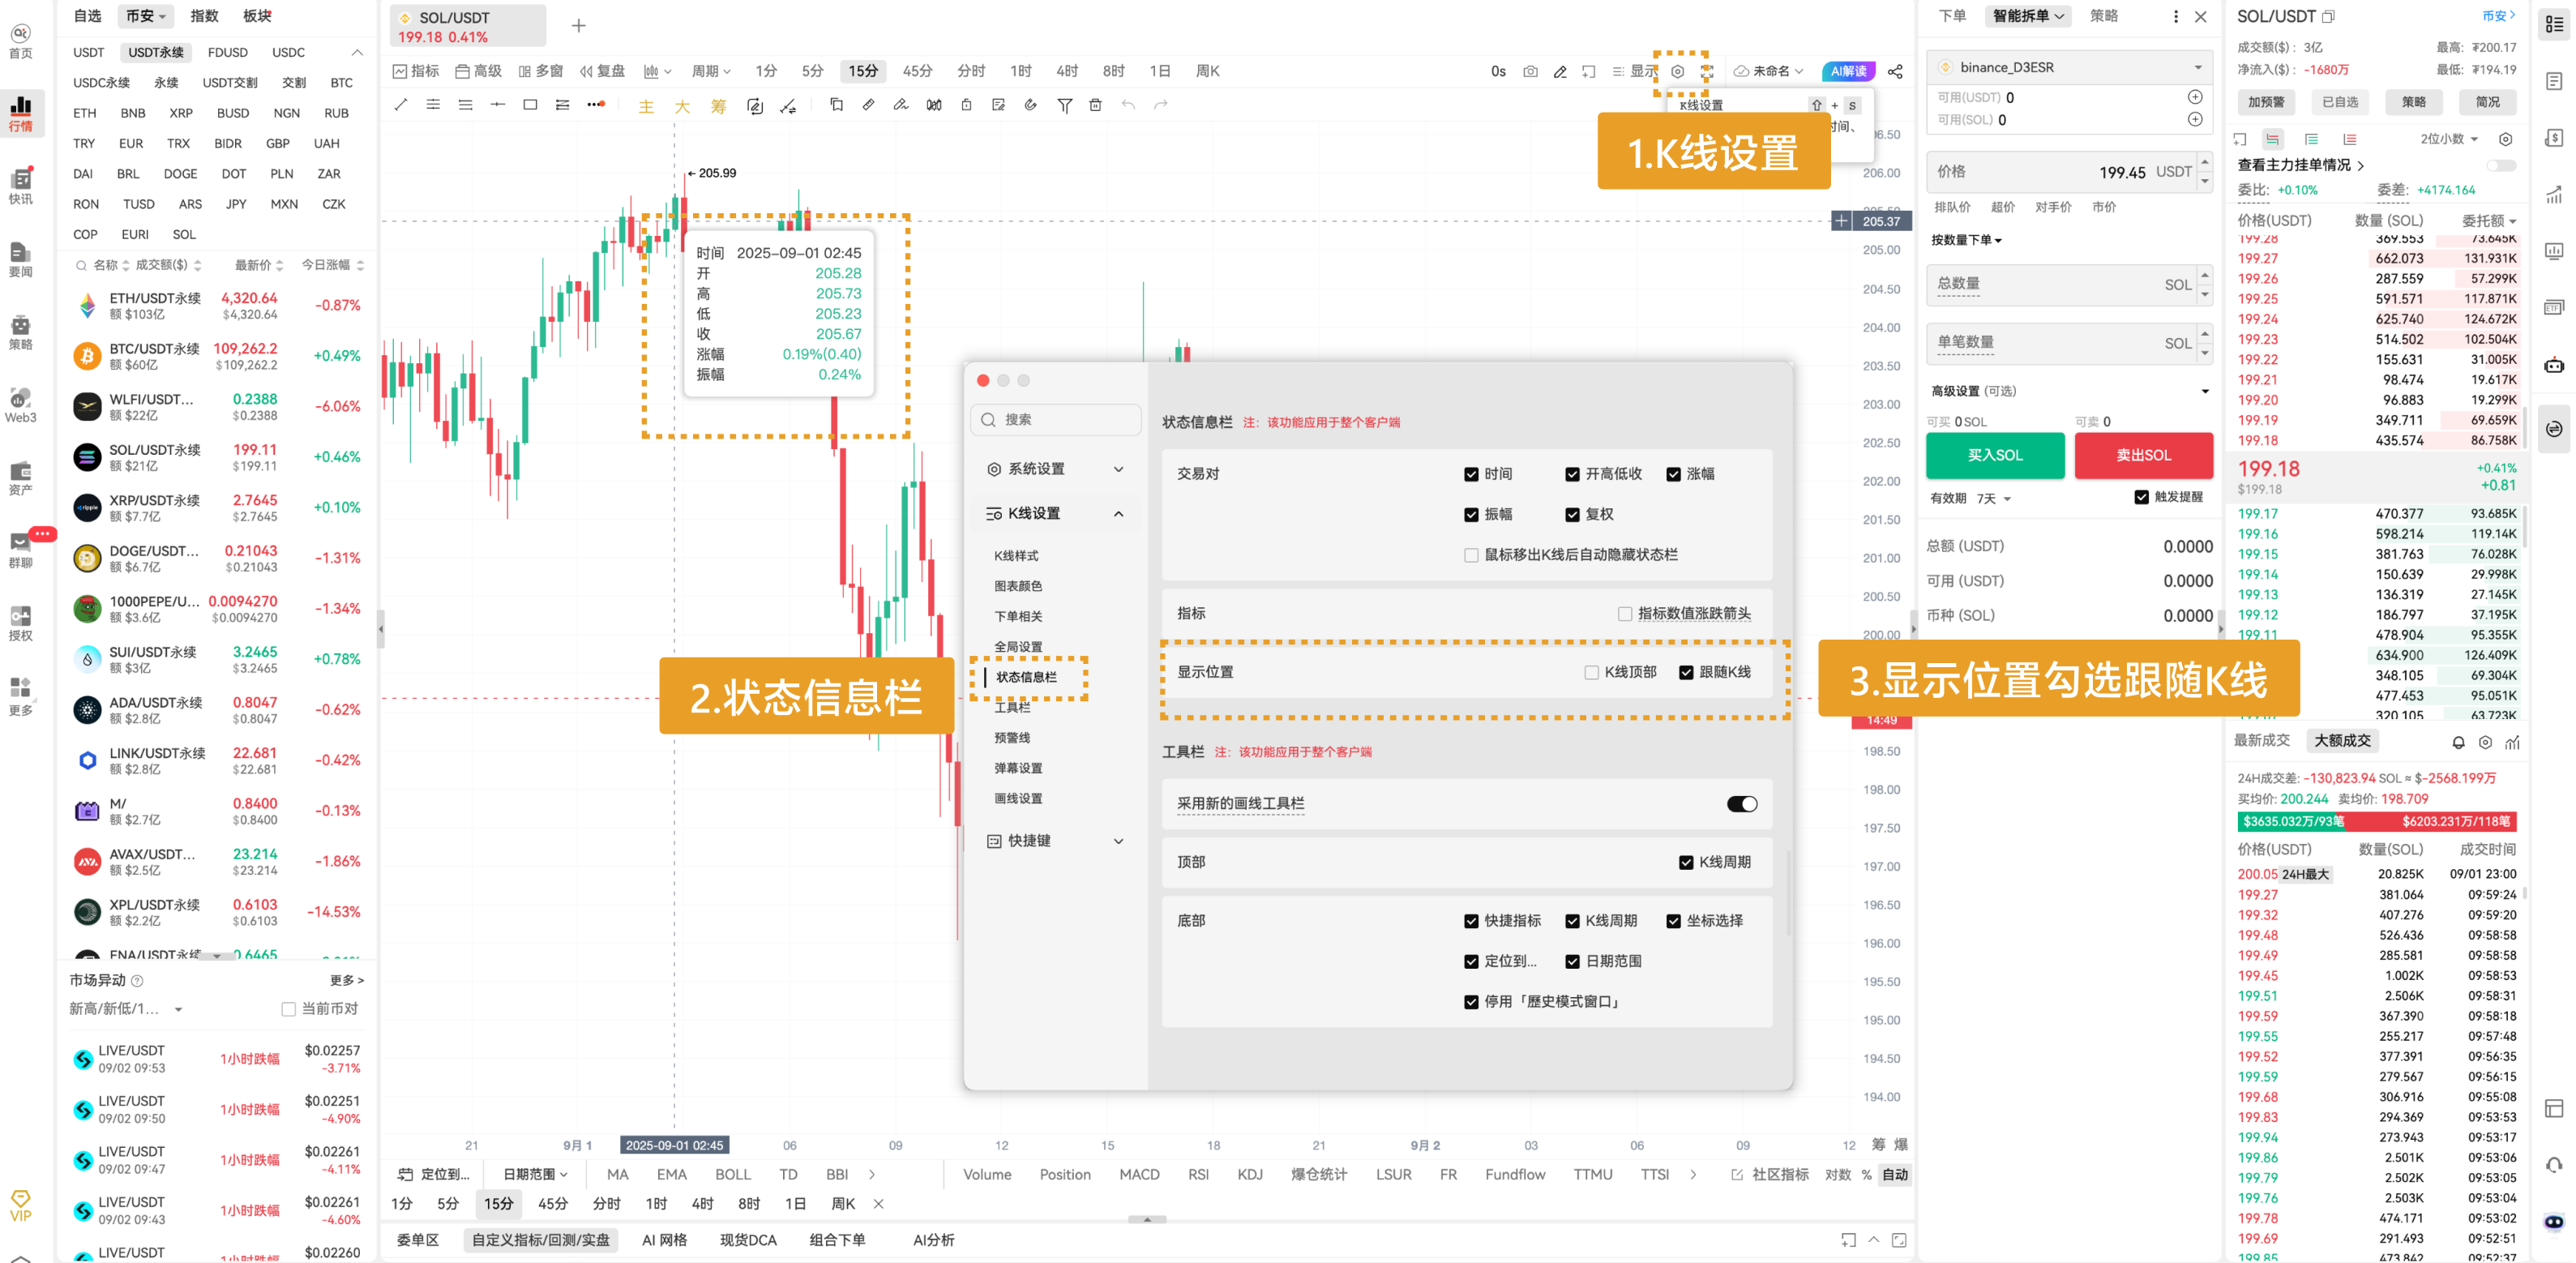Click the filter funnel icon in drawing toolbar

point(1064,105)
